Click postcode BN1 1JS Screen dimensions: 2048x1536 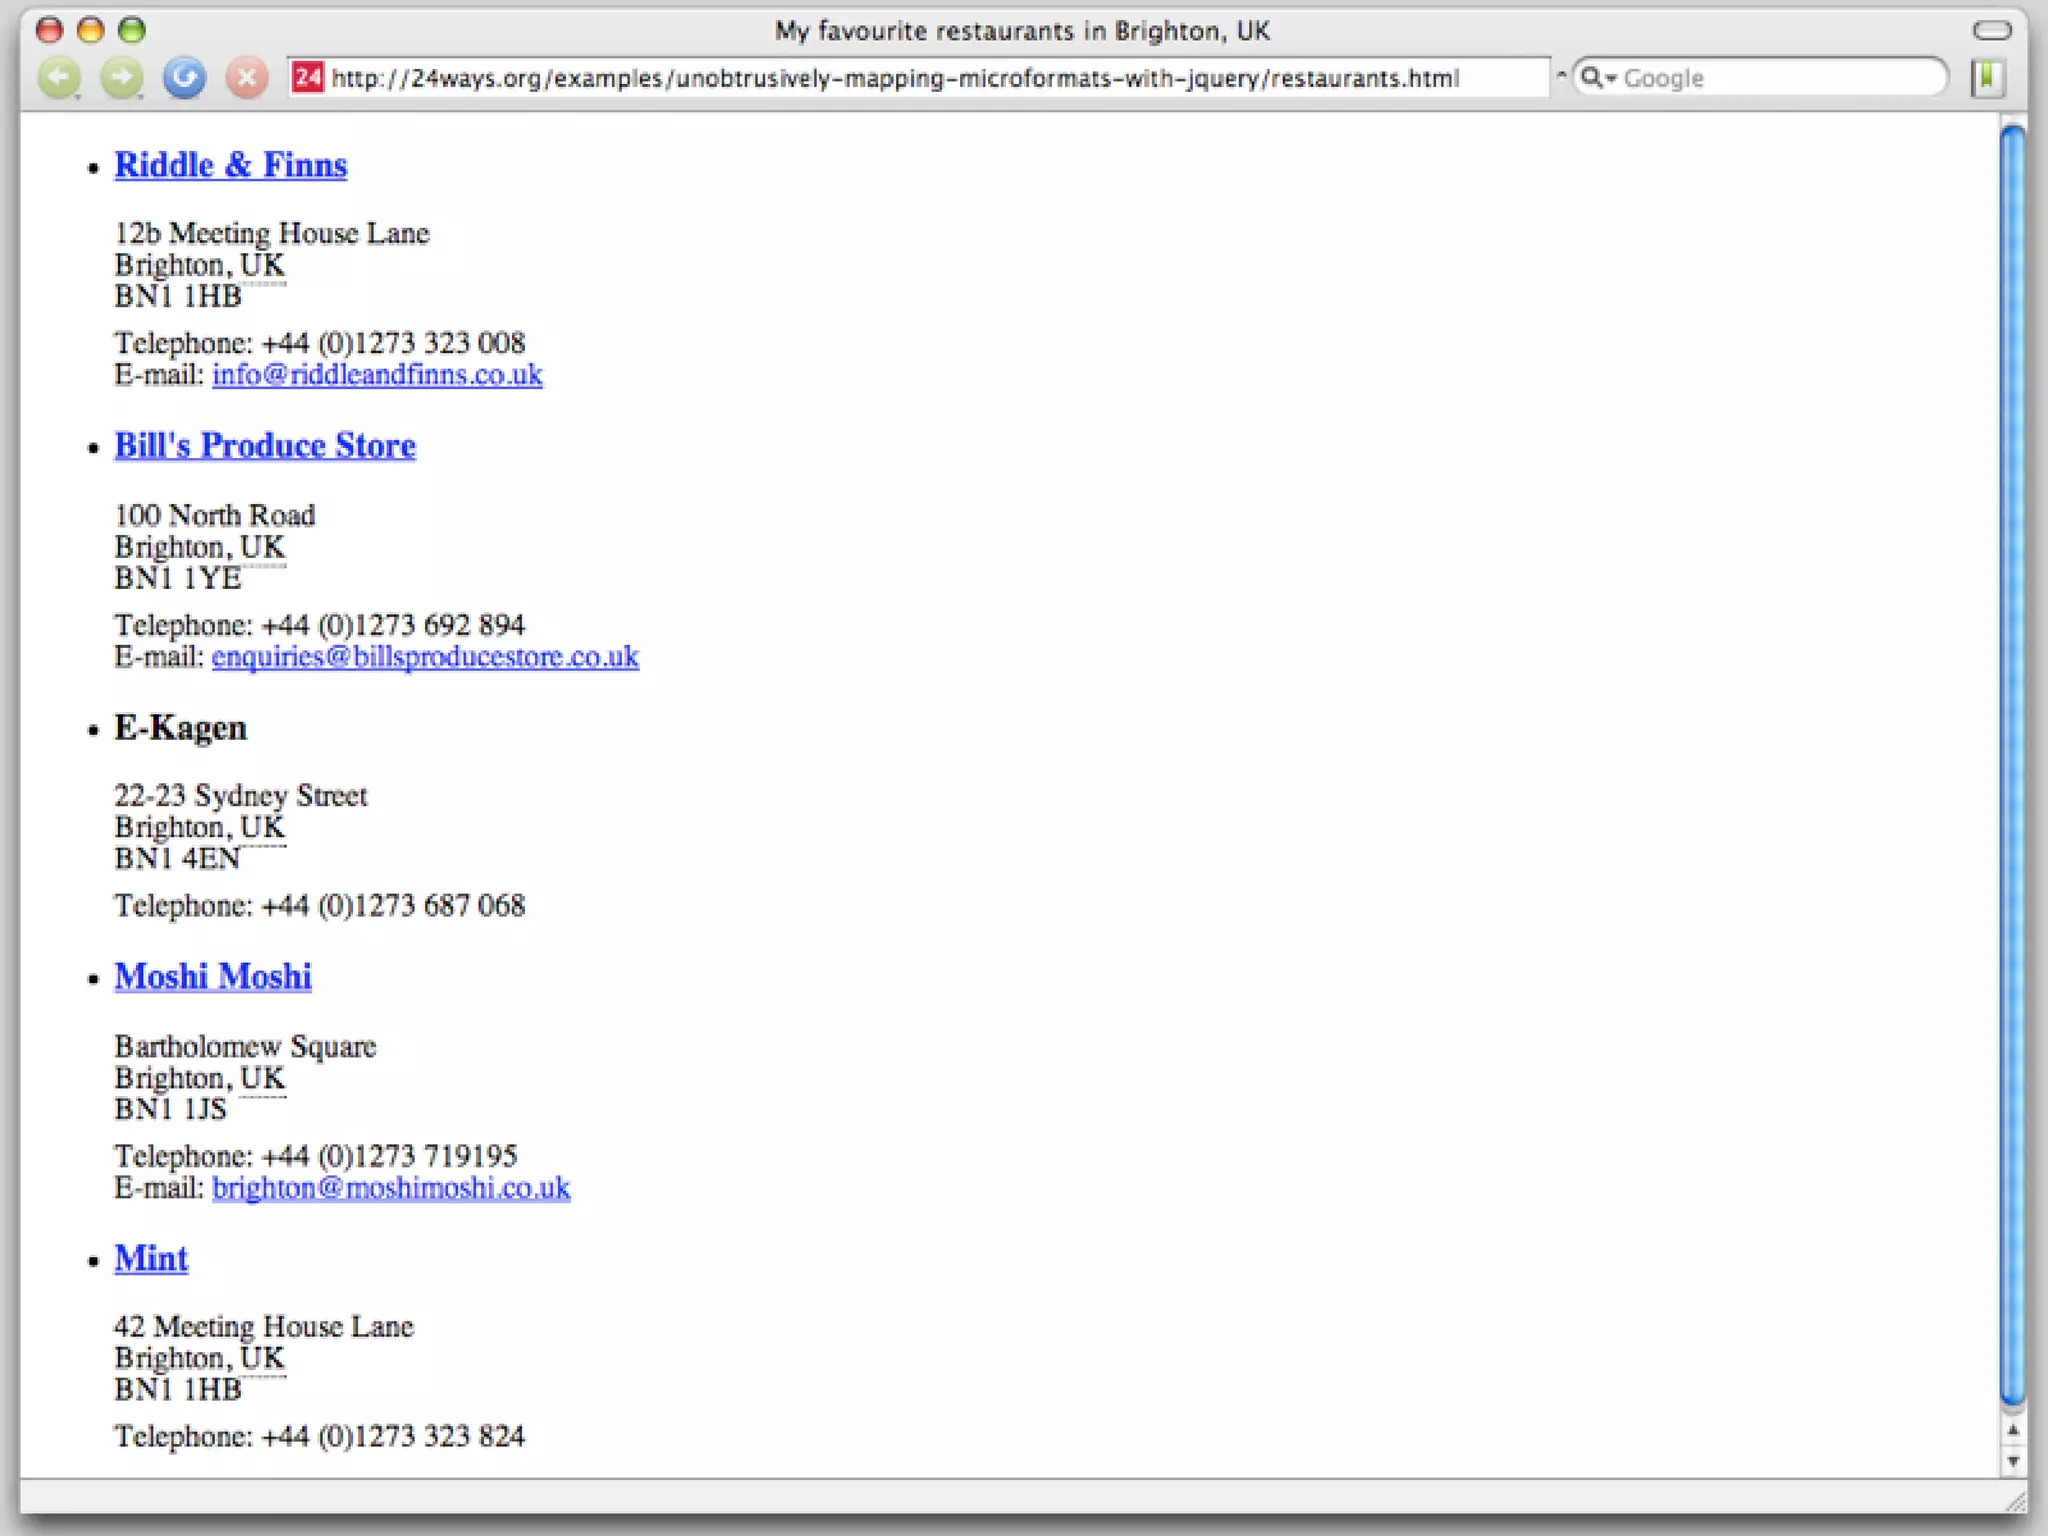(170, 1110)
